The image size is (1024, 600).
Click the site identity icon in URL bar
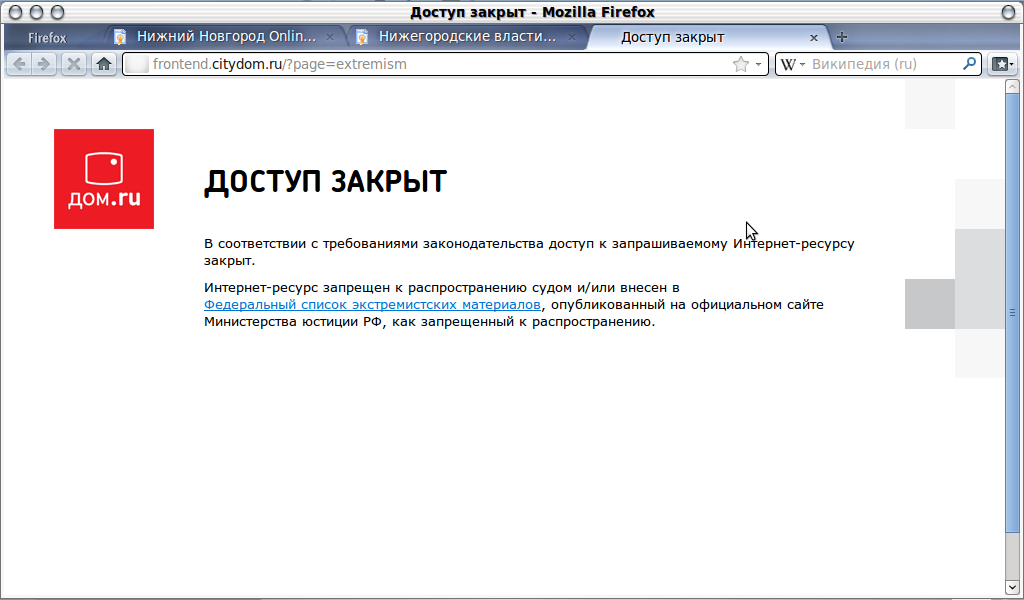pyautogui.click(x=136, y=64)
